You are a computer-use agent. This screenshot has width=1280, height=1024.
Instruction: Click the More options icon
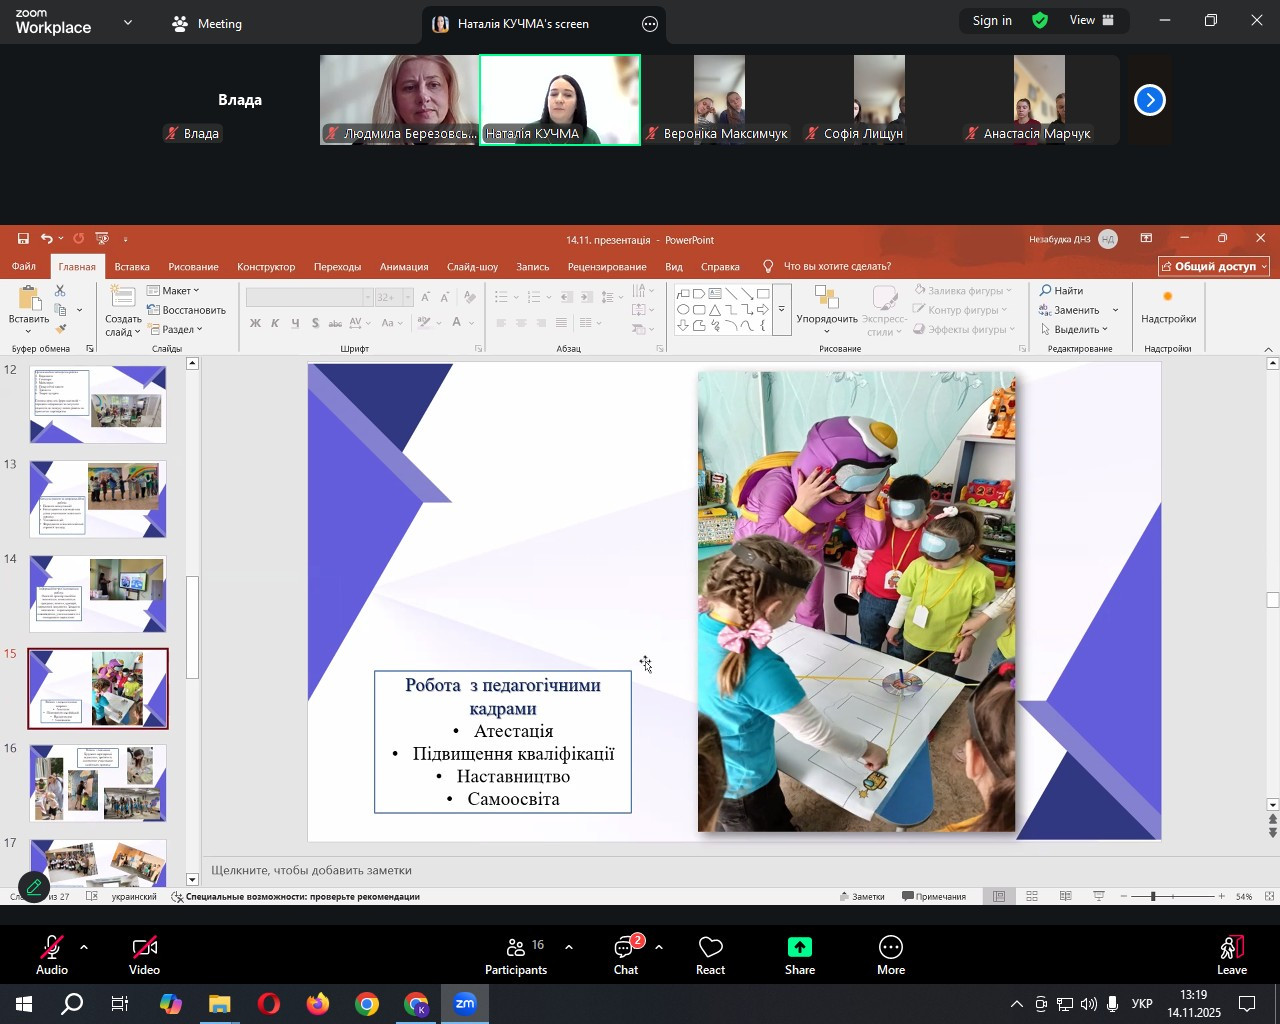[x=890, y=948]
